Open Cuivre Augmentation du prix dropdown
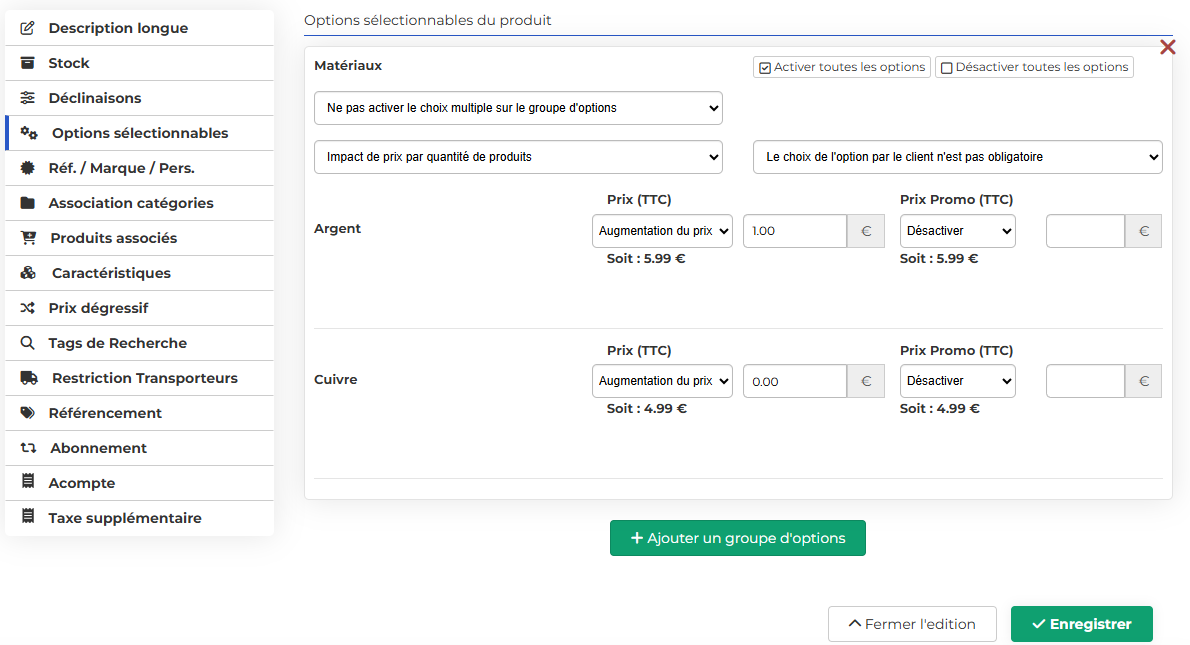1190x645 pixels. tap(663, 381)
